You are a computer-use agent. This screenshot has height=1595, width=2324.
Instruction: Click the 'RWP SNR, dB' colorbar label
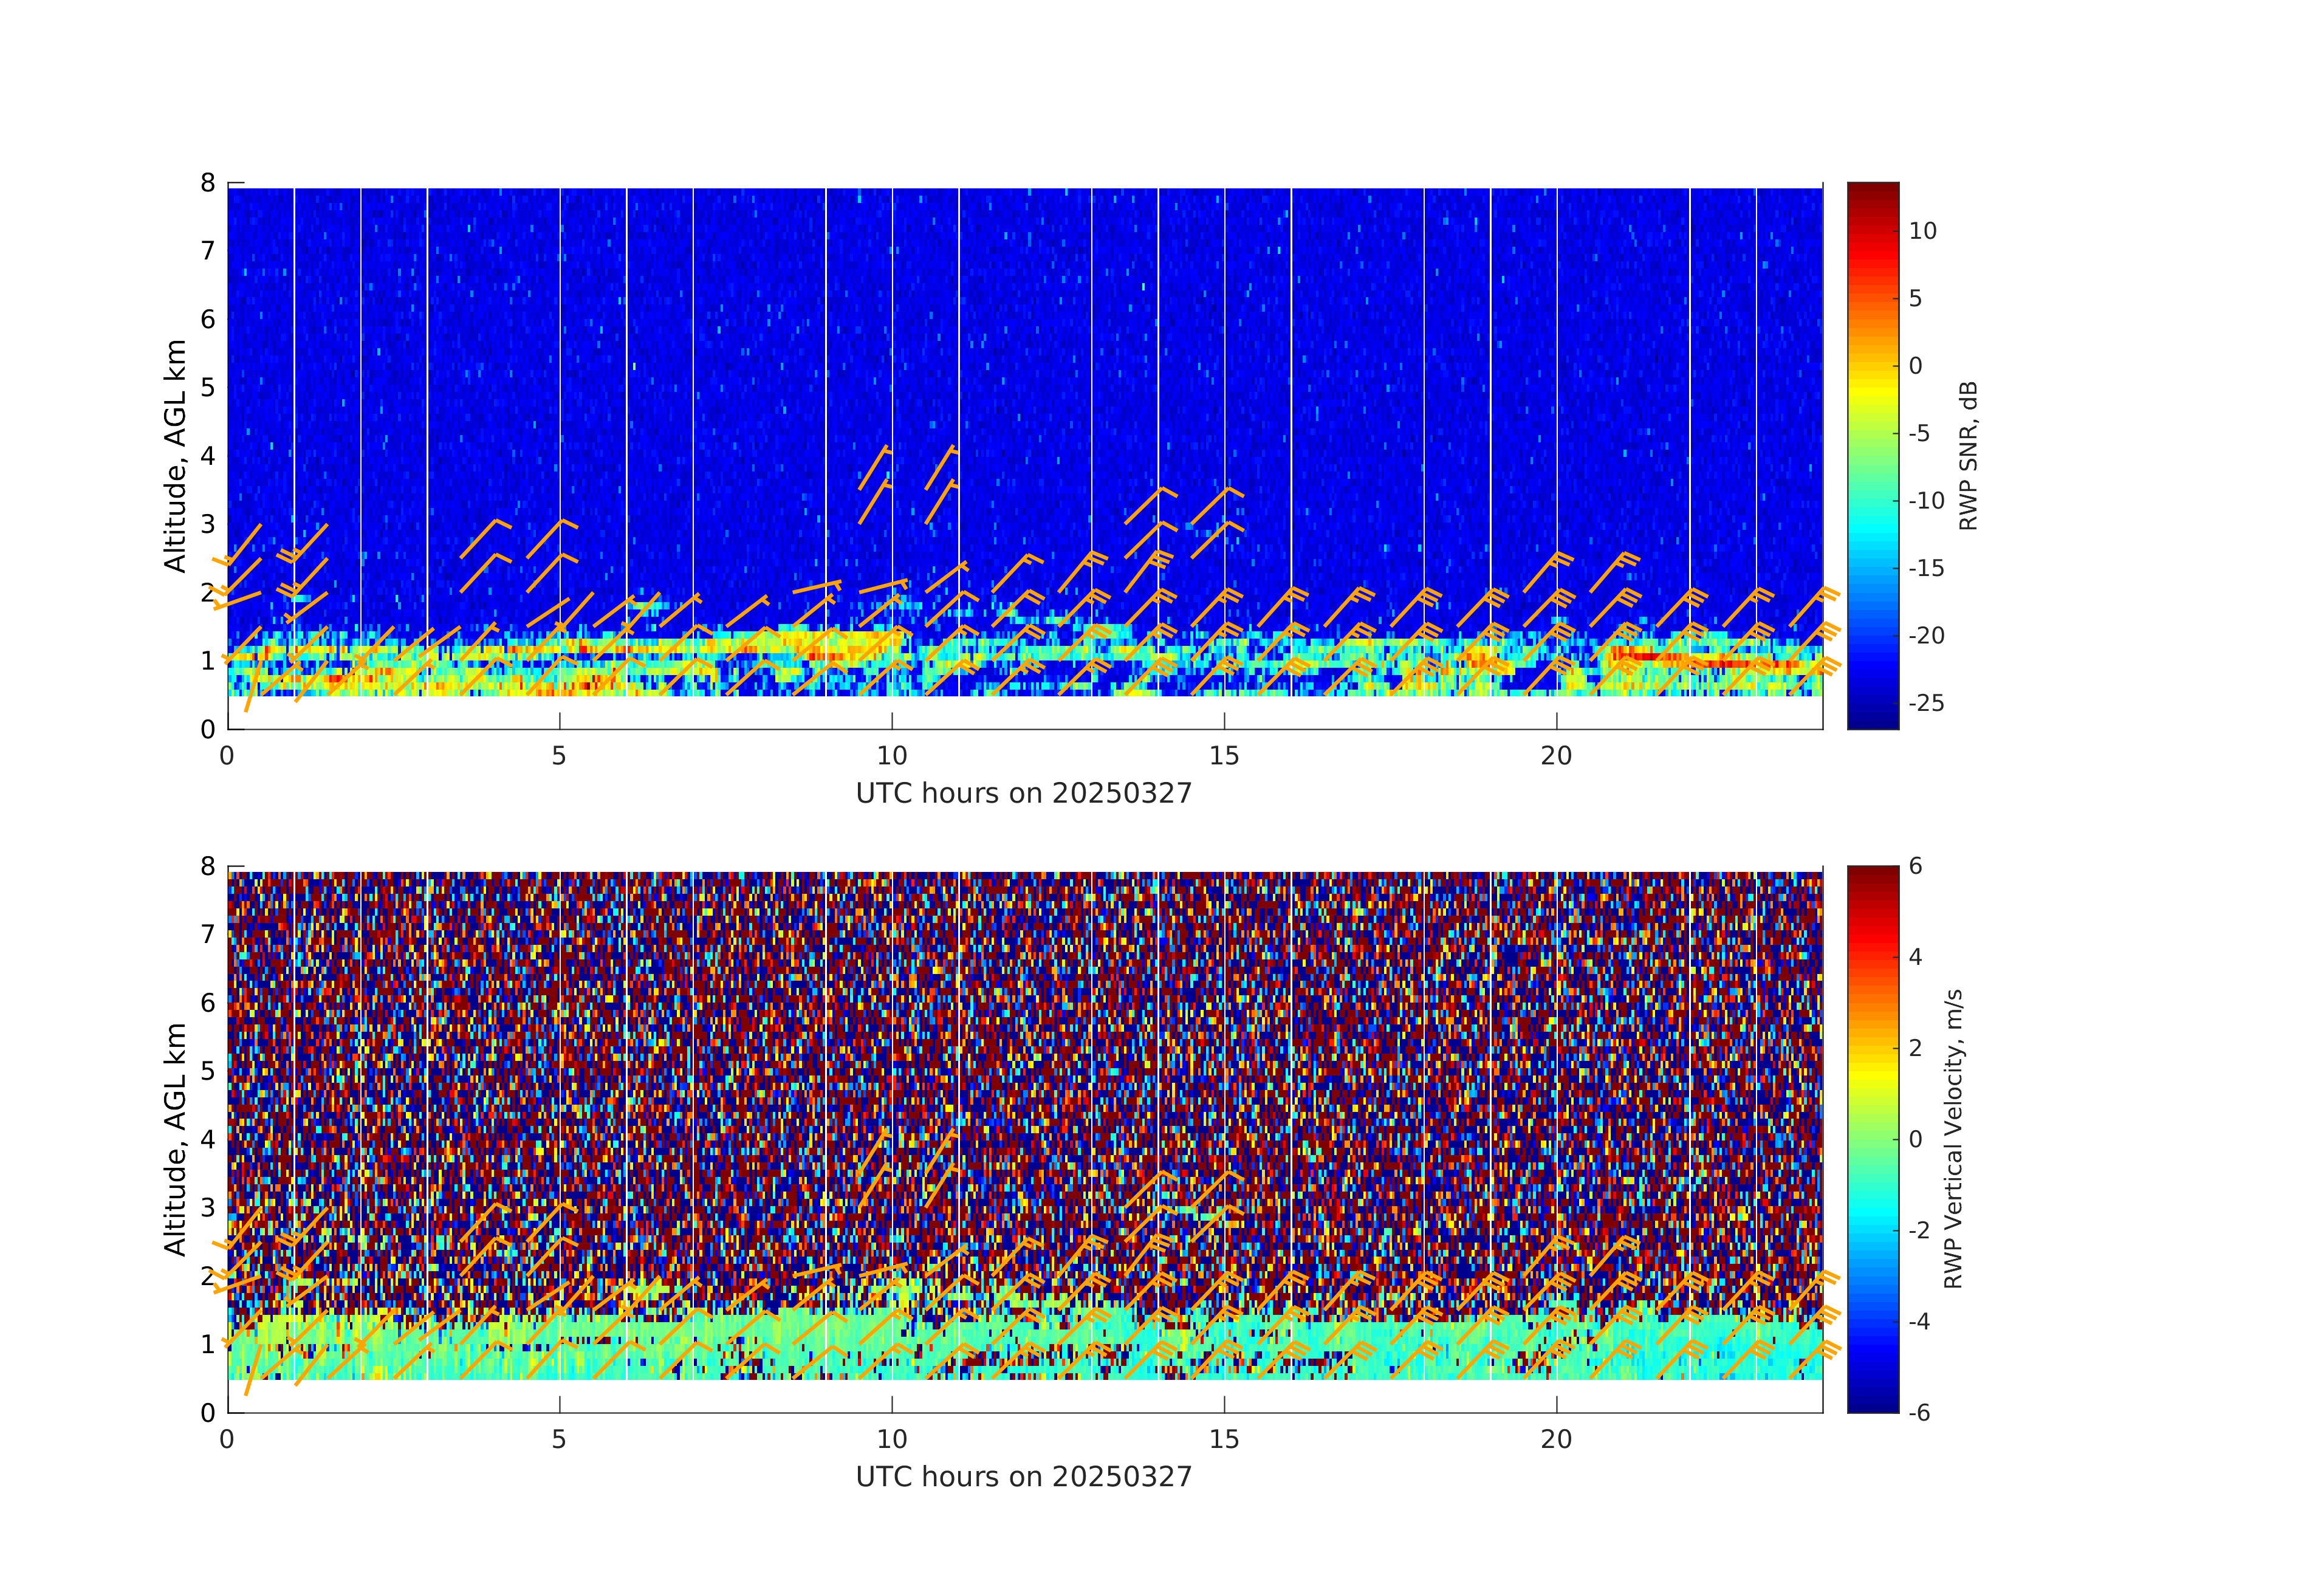tap(1968, 455)
